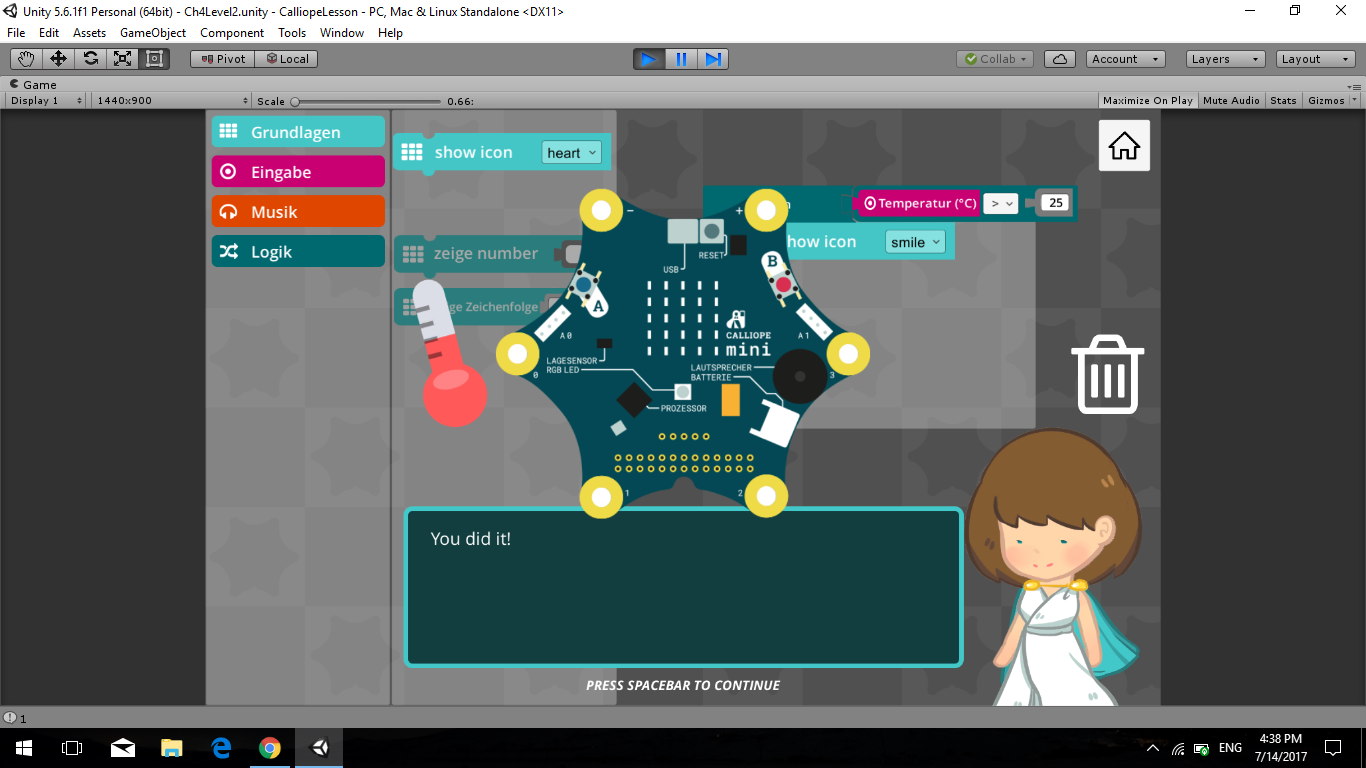The height and width of the screenshot is (768, 1366).
Task: Click the yellow pin labeled 1
Action: click(601, 497)
